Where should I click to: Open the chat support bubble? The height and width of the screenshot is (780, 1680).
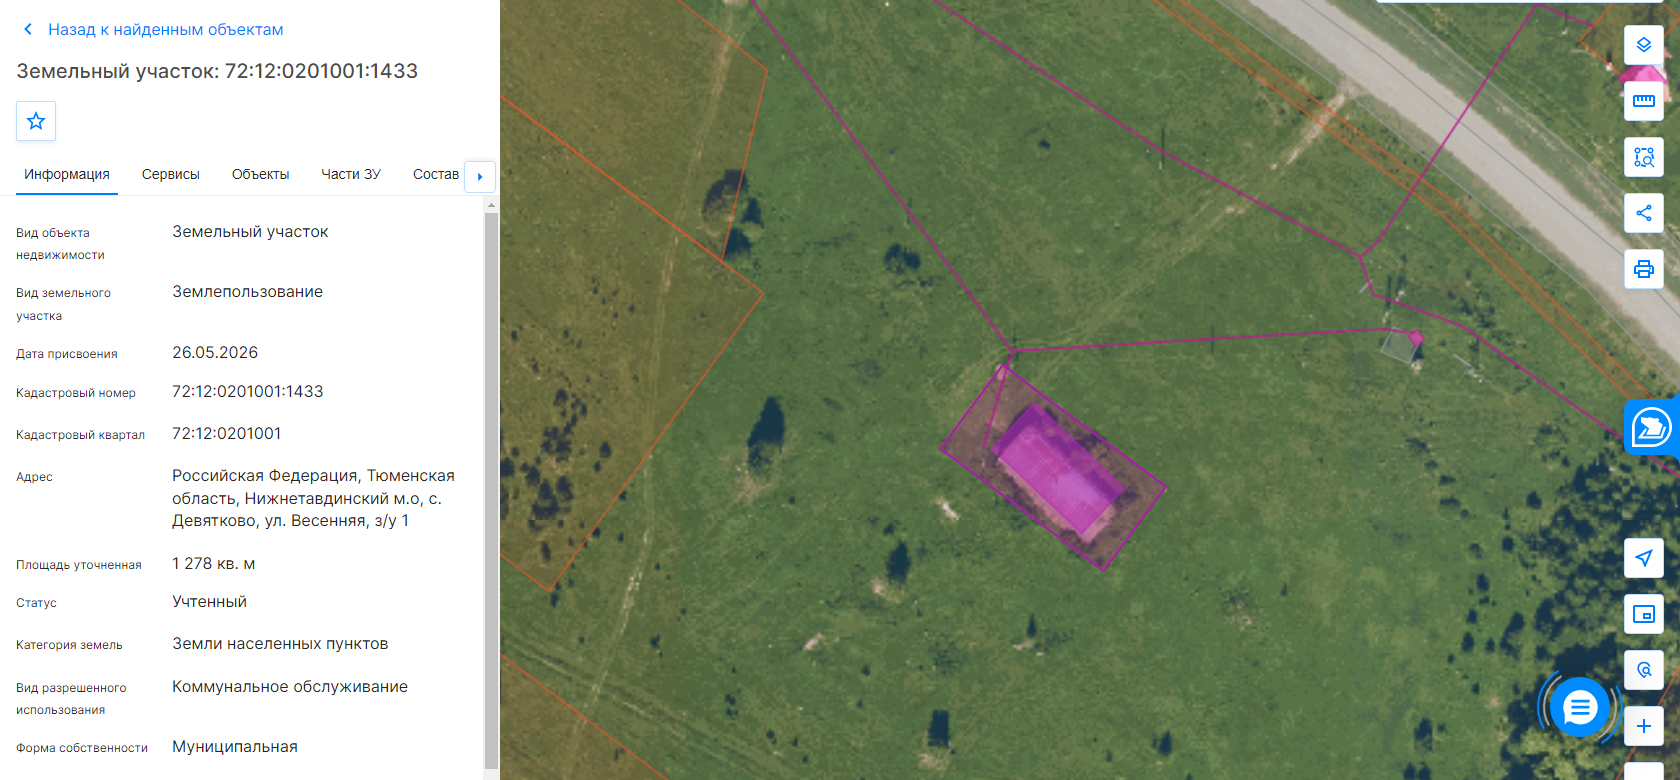[x=1579, y=708]
